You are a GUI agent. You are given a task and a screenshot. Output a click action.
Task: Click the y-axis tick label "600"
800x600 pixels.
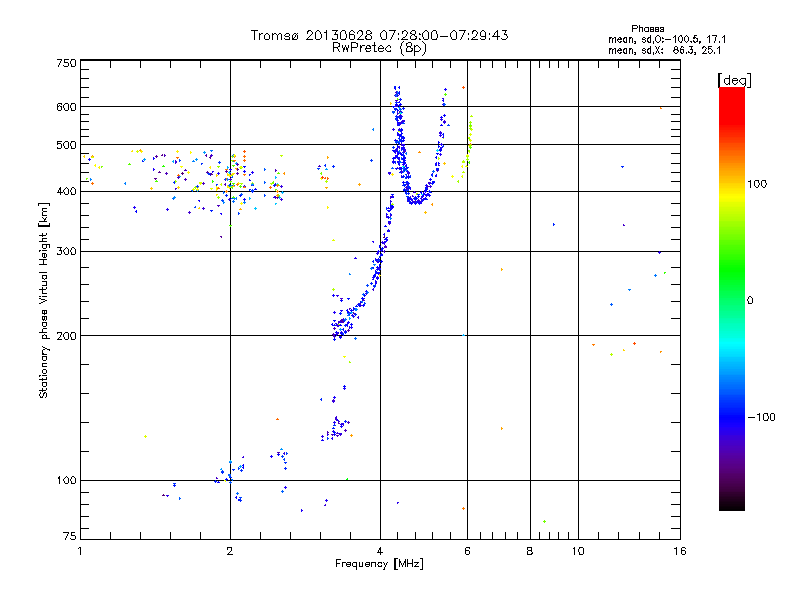click(x=66, y=107)
